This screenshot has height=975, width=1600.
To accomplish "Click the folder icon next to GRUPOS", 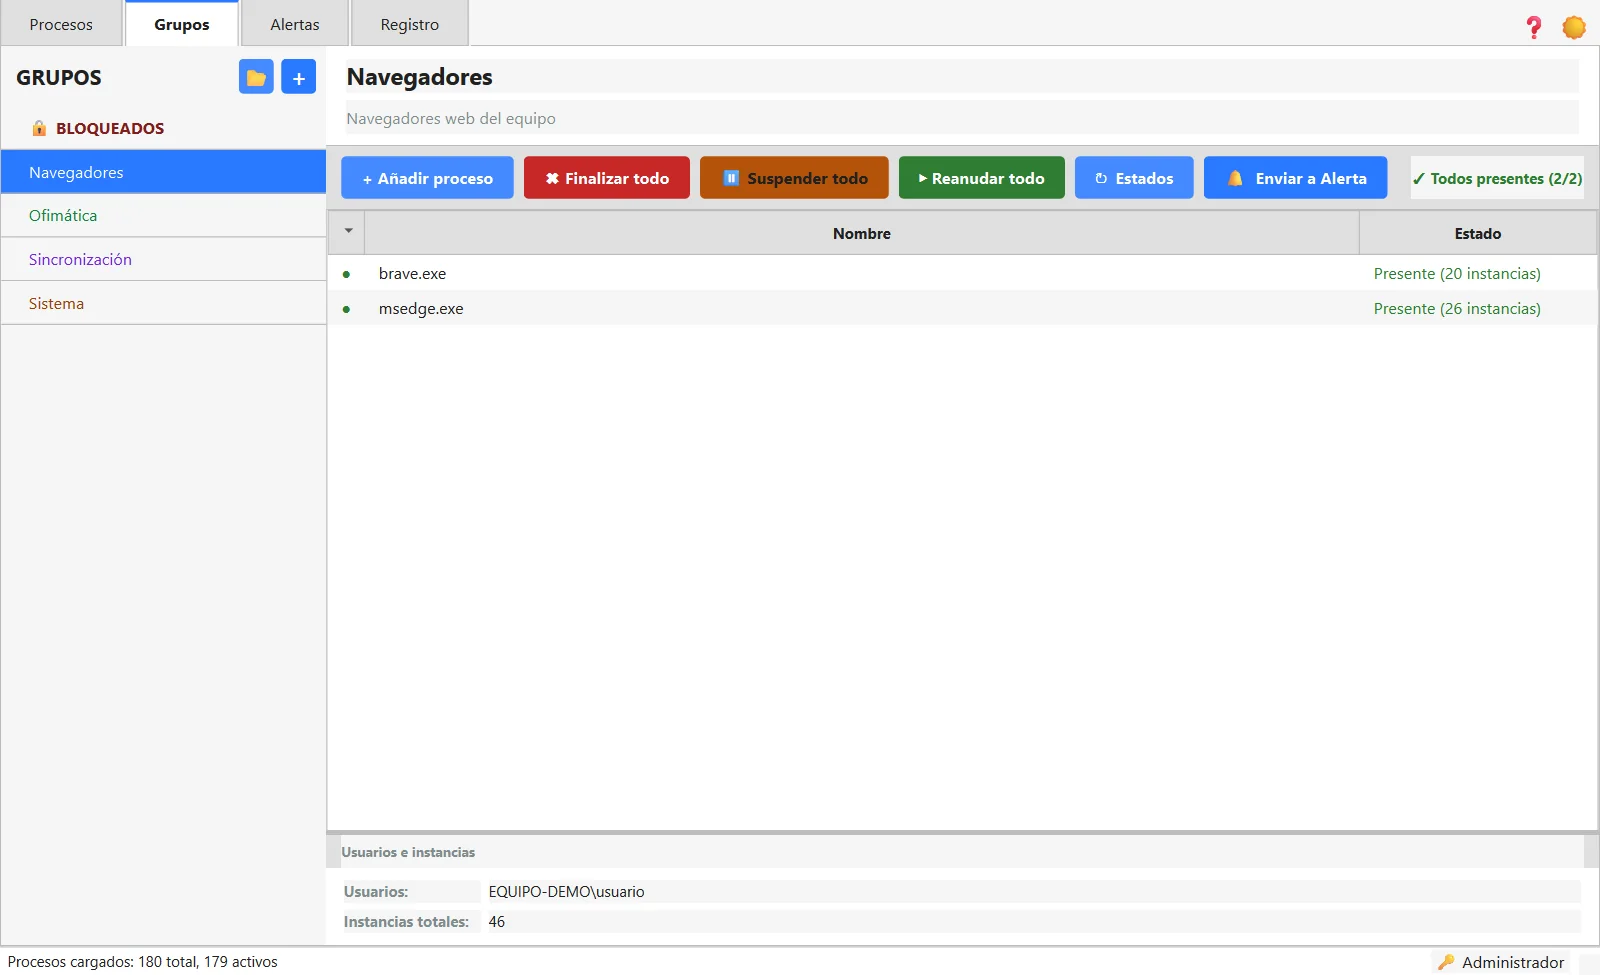I will click(256, 77).
